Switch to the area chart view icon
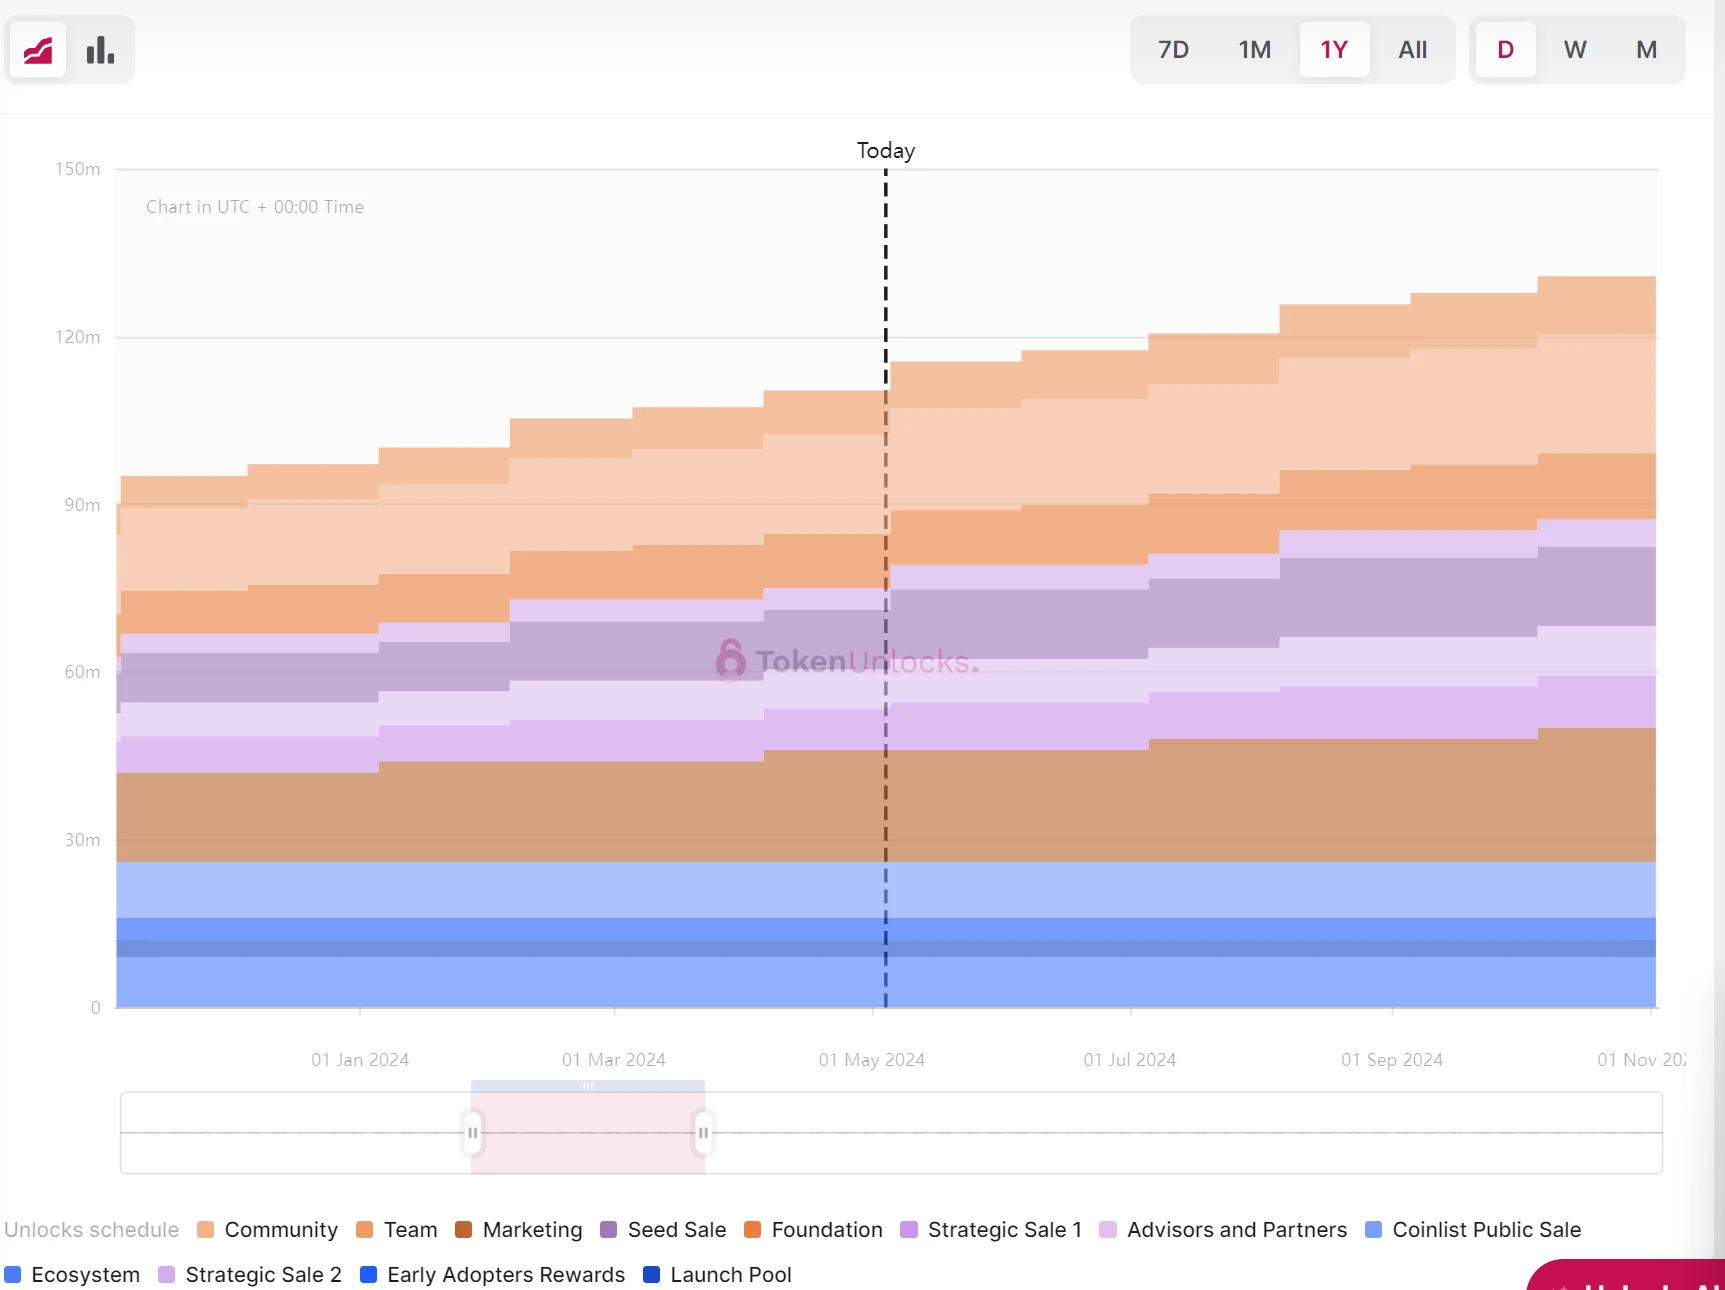This screenshot has height=1290, width=1725. click(38, 50)
